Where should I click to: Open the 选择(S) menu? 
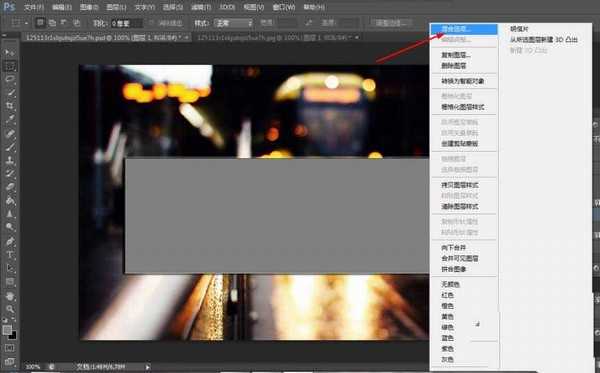[x=173, y=7]
